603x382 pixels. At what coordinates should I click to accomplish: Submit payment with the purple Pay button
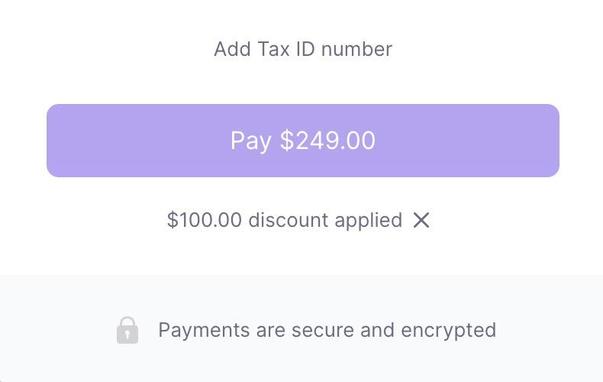(x=303, y=140)
